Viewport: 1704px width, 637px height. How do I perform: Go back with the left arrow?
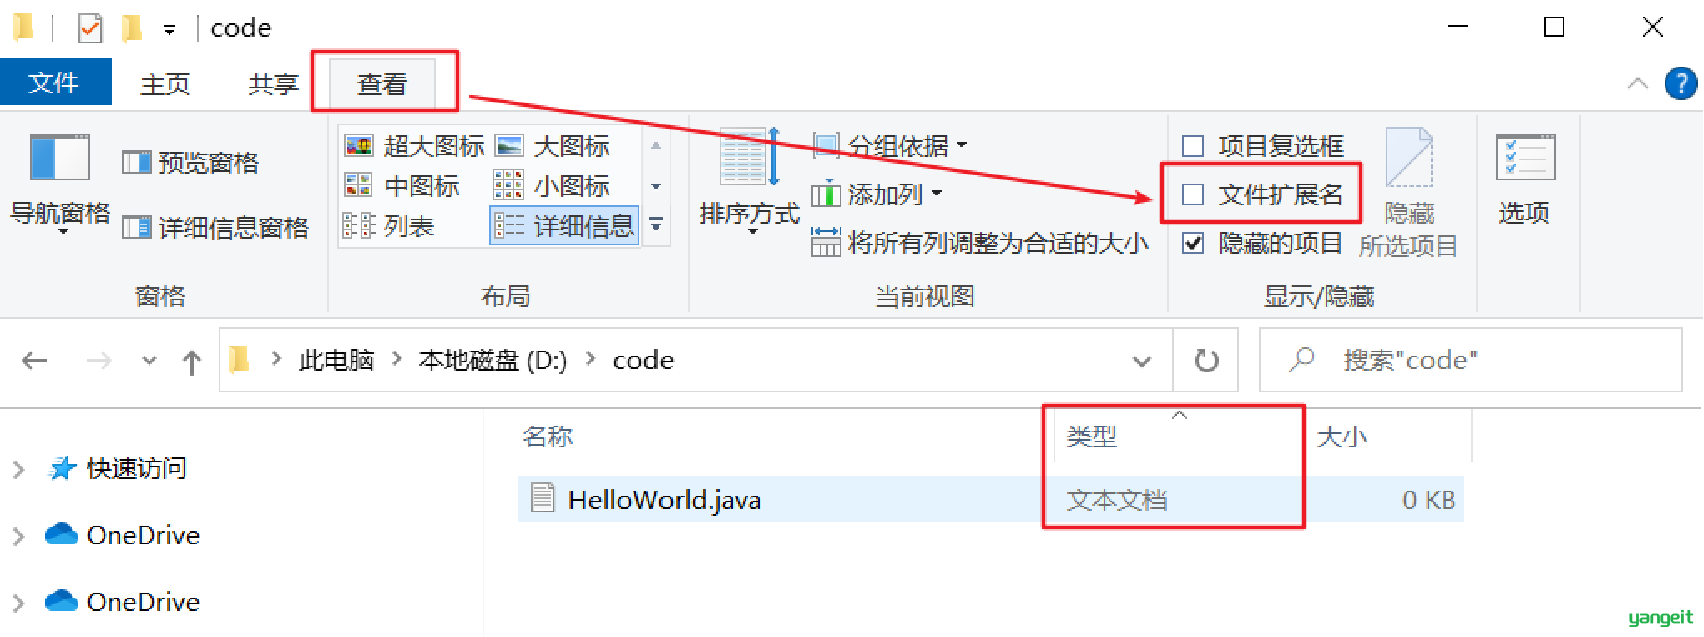[x=35, y=361]
